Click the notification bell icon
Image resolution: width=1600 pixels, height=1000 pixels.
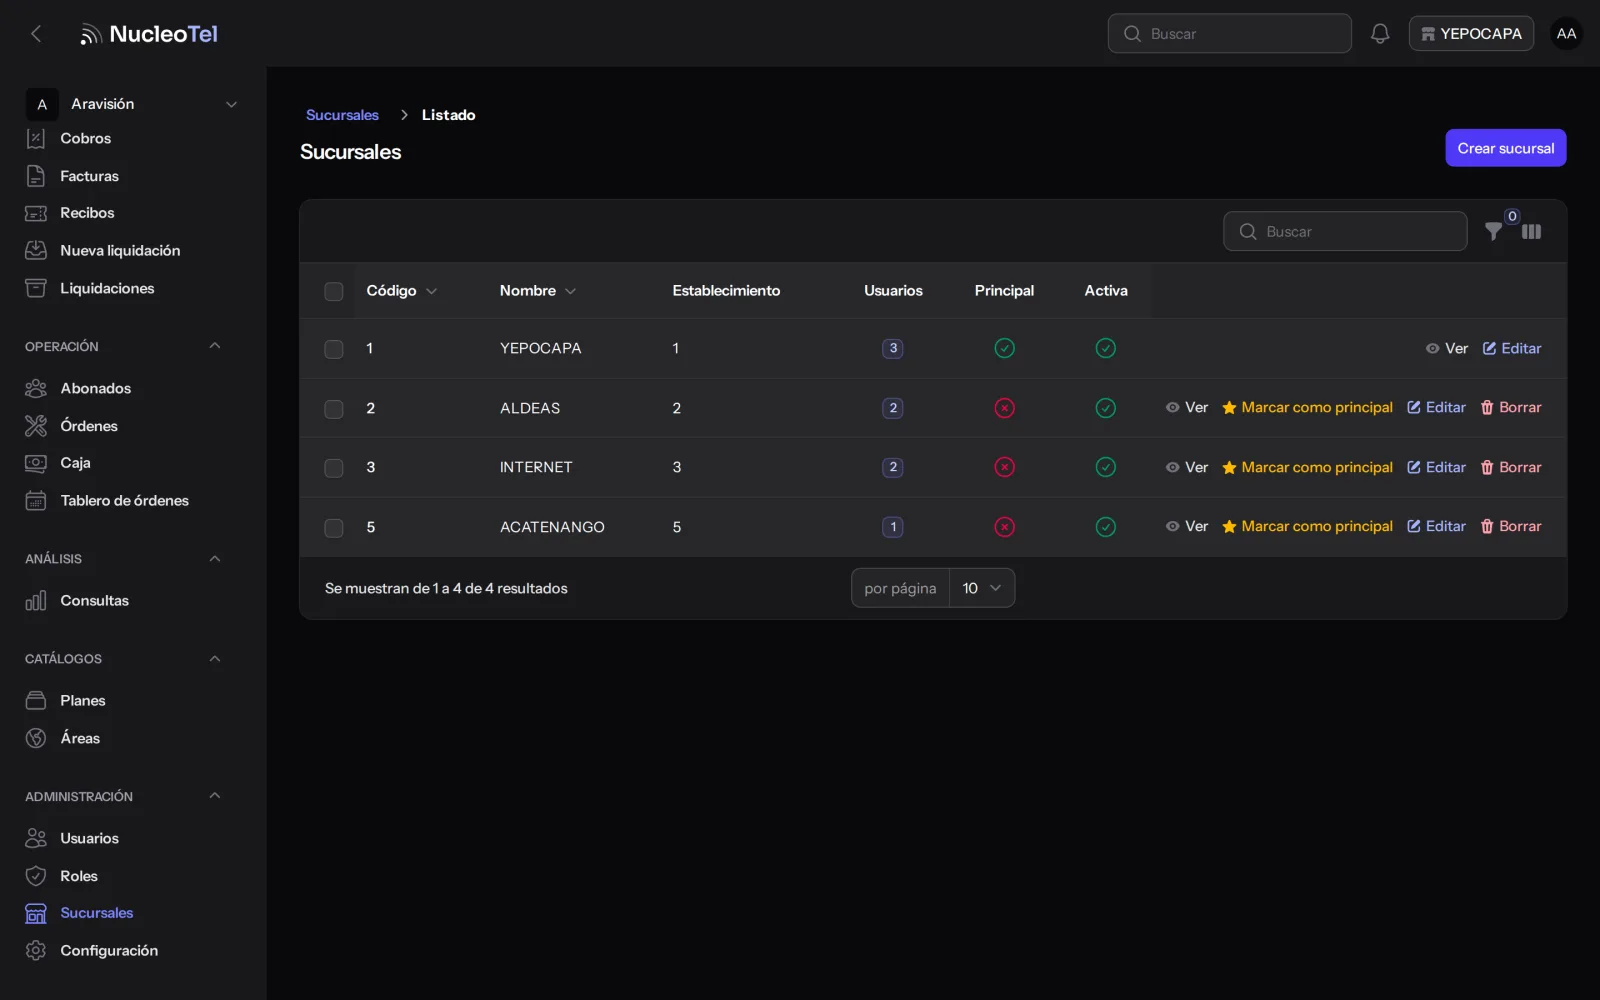(1380, 34)
